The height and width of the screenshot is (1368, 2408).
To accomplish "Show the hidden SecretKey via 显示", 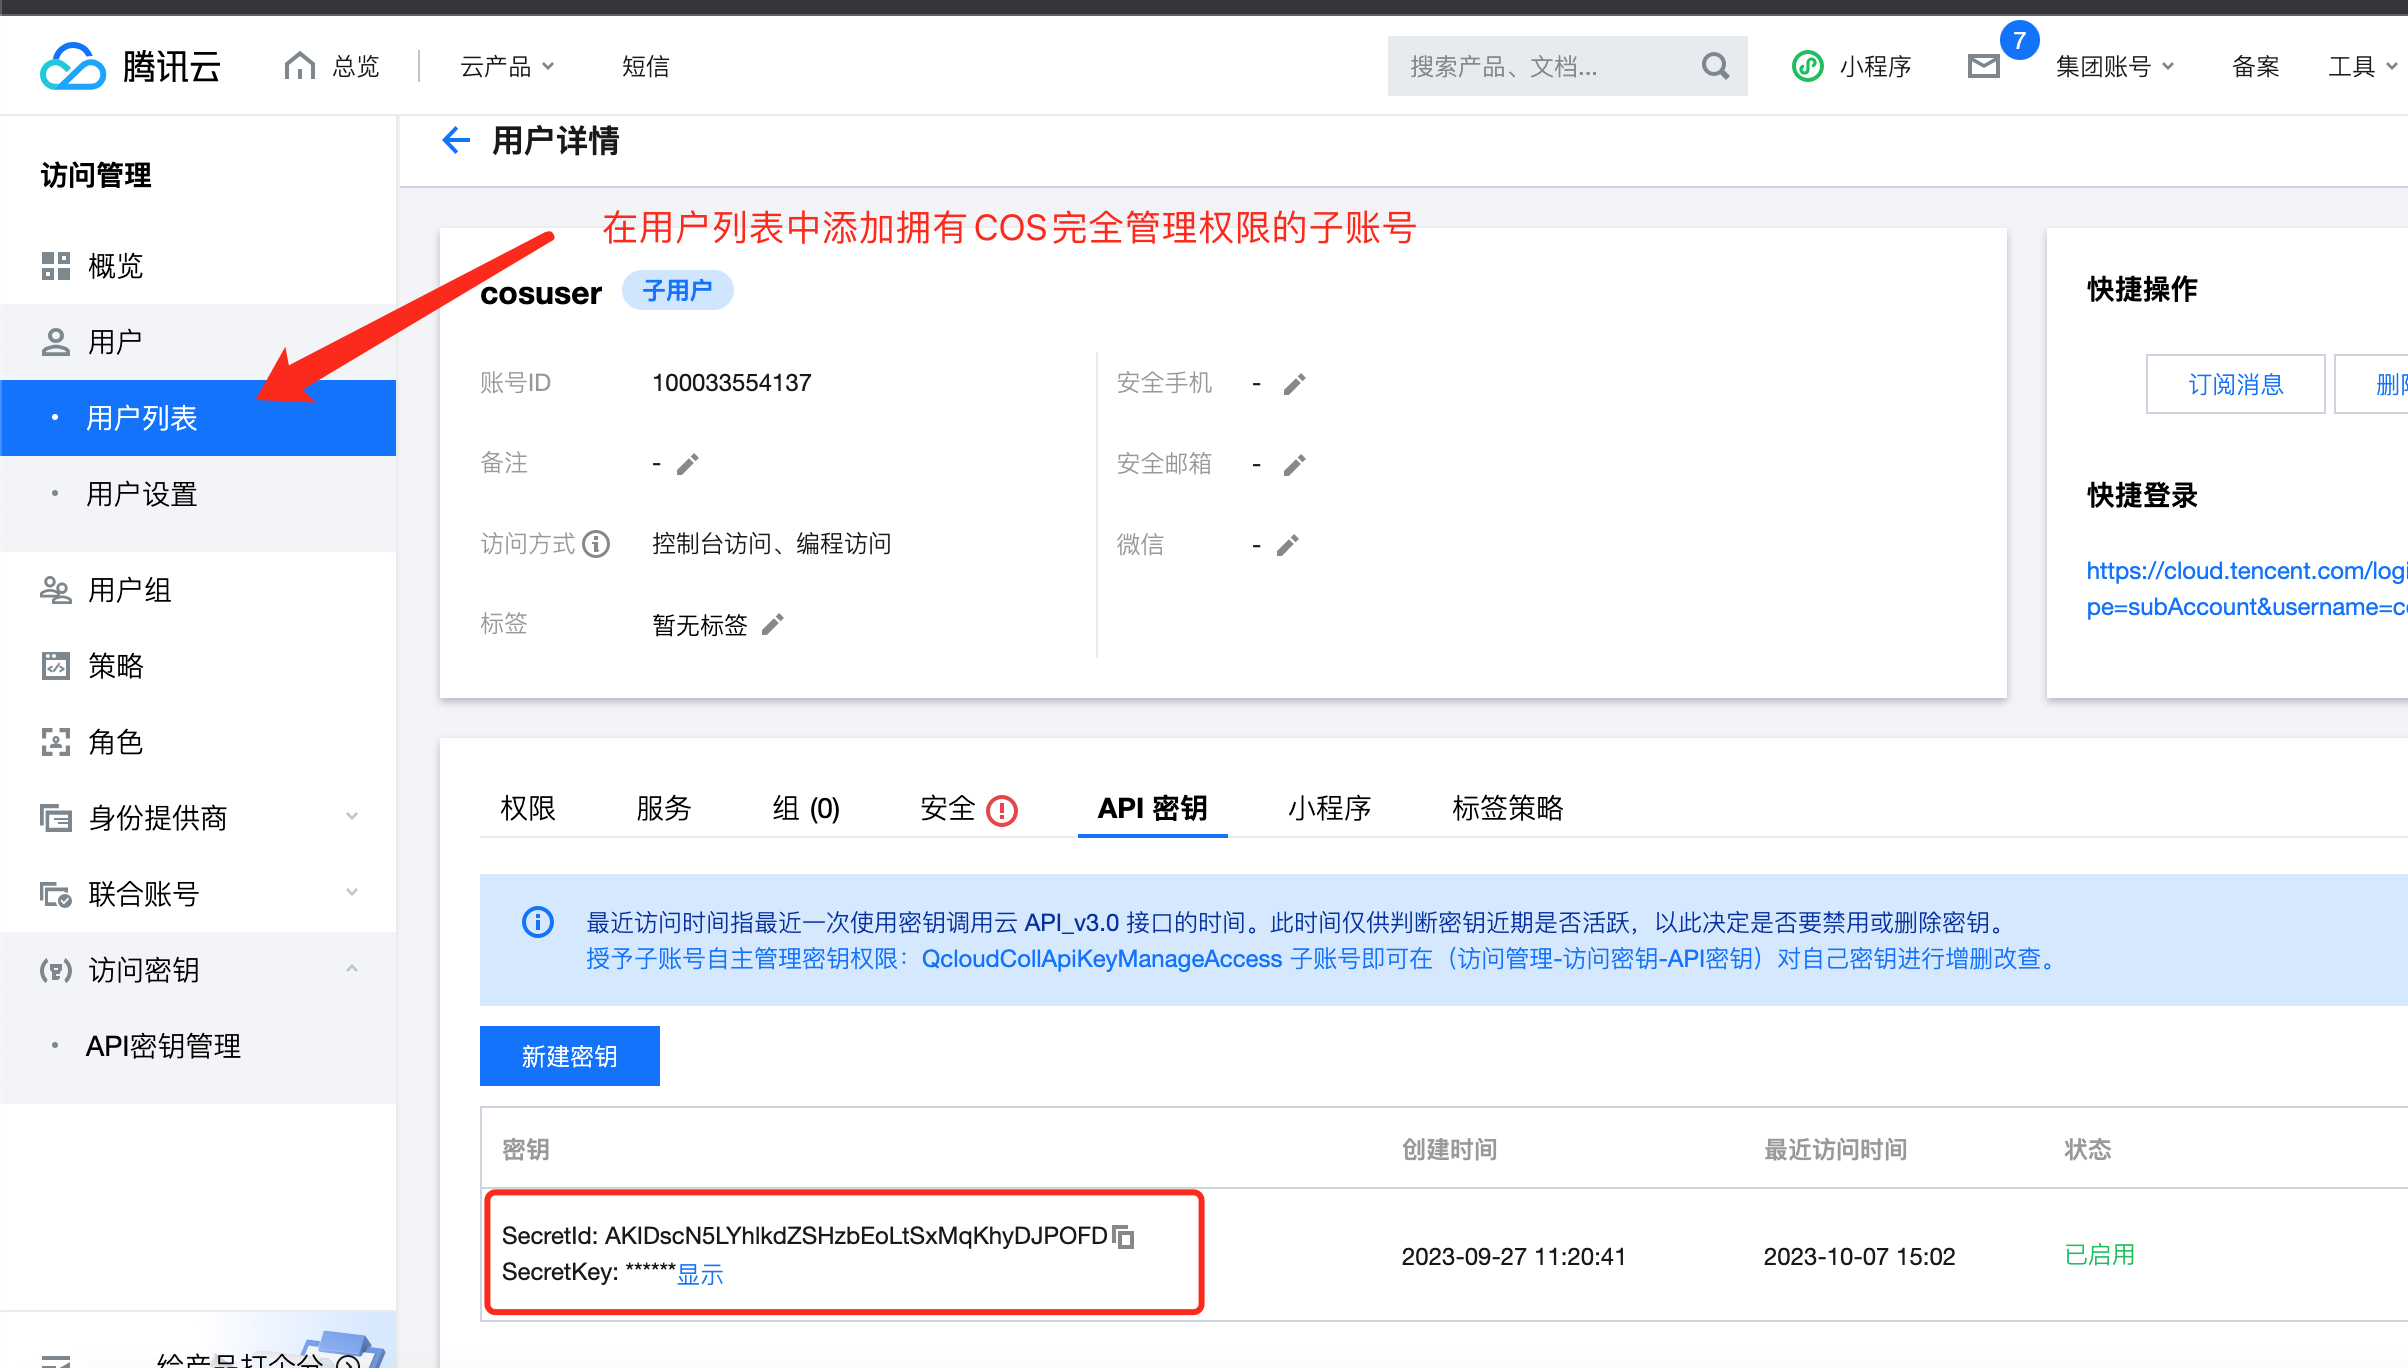I will (700, 1274).
